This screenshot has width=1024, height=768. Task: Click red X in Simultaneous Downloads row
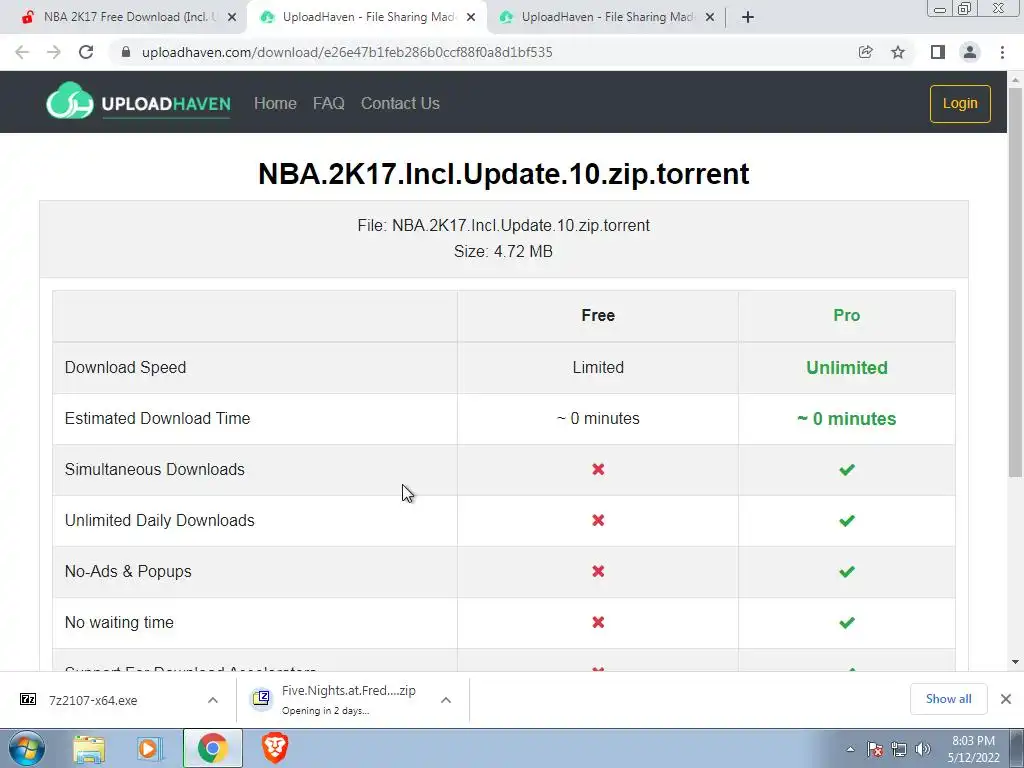click(x=598, y=469)
